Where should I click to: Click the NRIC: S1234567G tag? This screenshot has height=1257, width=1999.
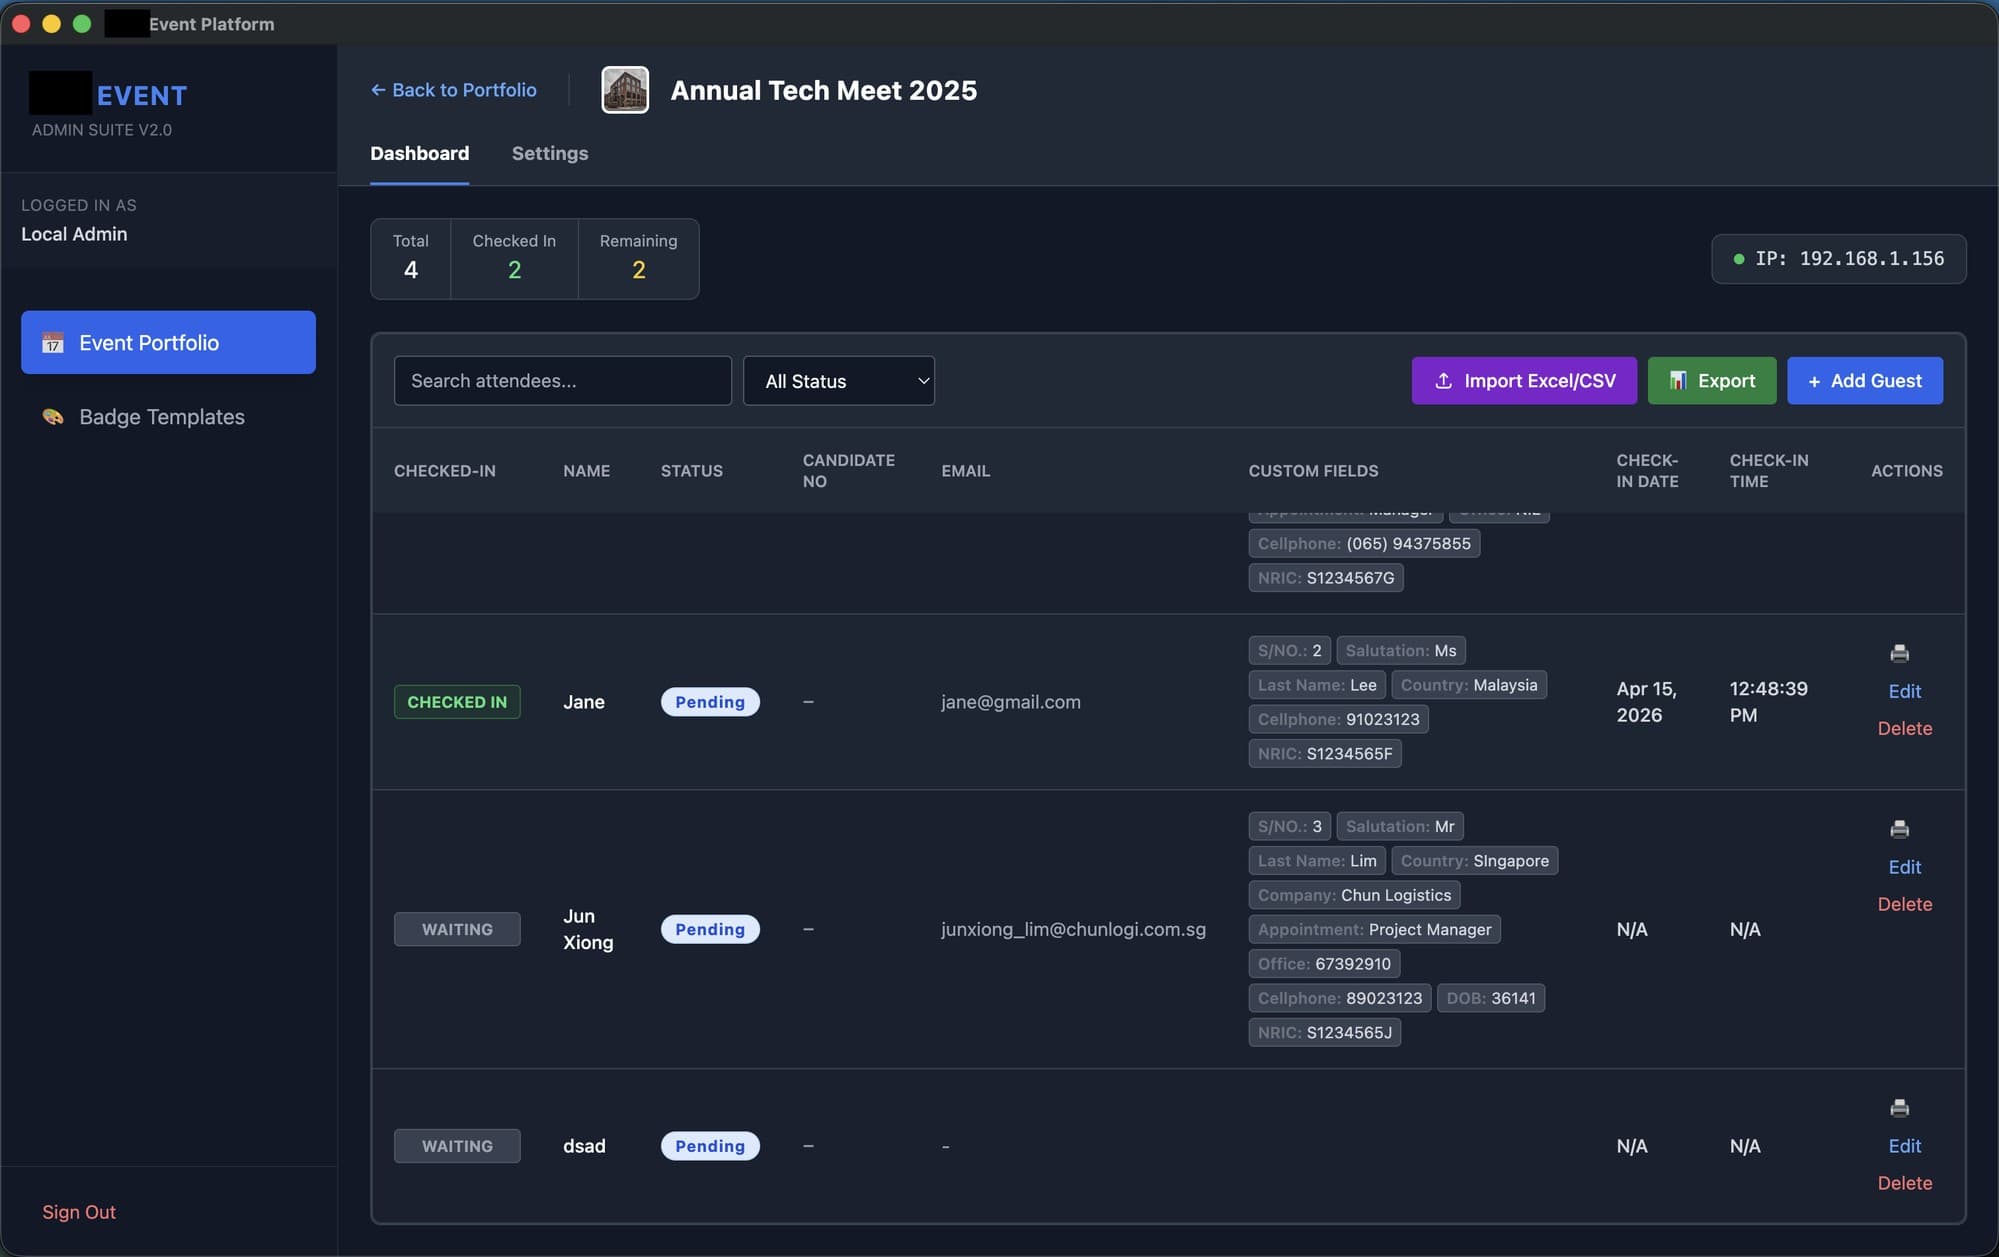[1325, 578]
